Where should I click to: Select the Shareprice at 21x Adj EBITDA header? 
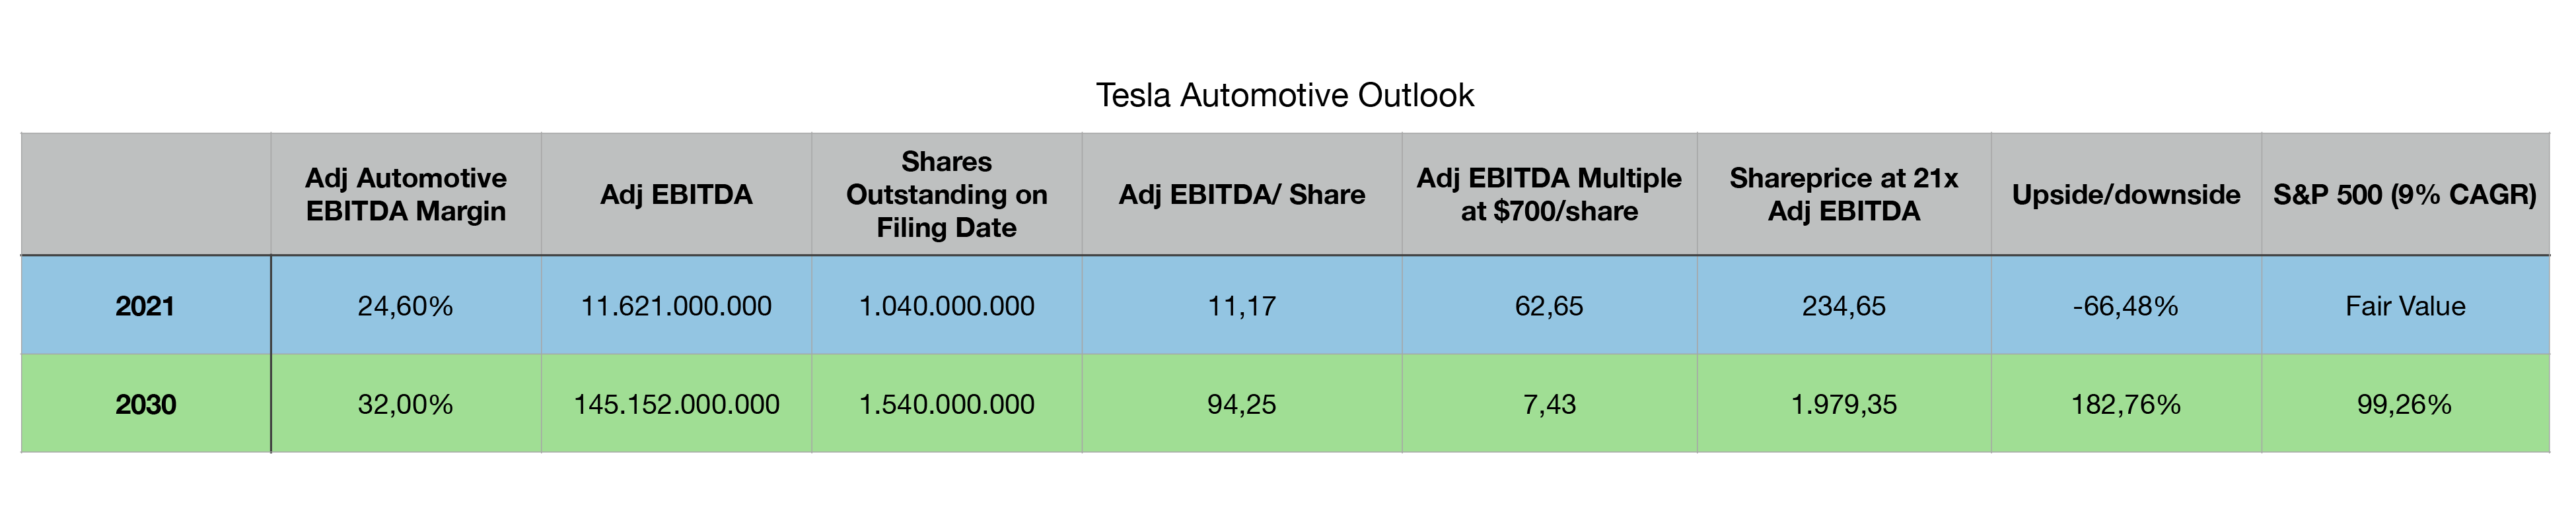1844,194
